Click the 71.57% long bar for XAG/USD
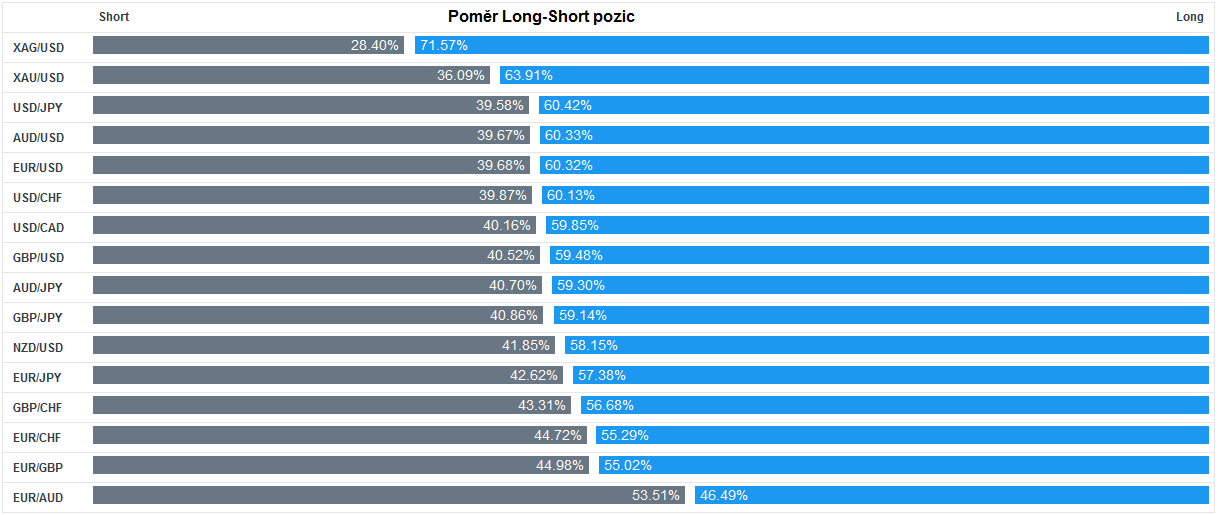 click(x=811, y=45)
